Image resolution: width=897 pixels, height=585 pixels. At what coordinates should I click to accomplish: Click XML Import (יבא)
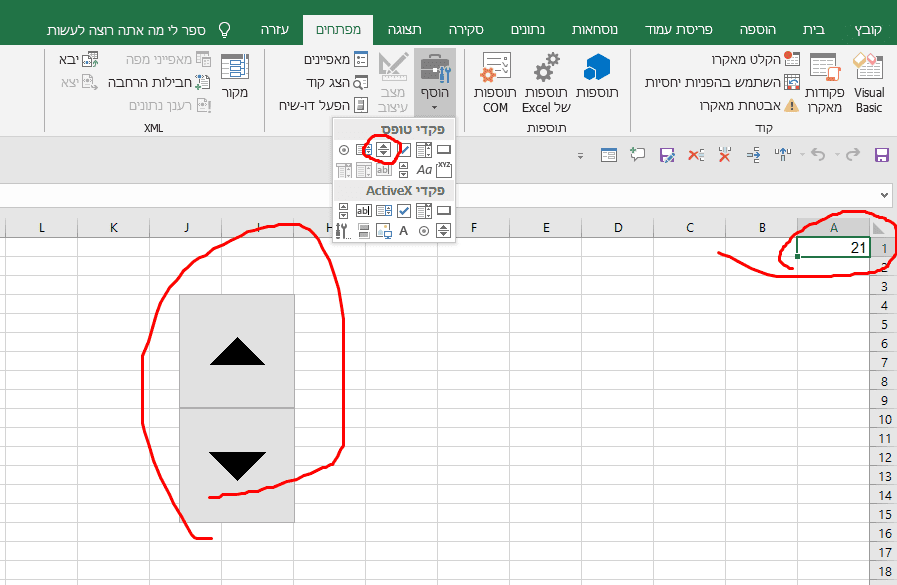(x=78, y=59)
